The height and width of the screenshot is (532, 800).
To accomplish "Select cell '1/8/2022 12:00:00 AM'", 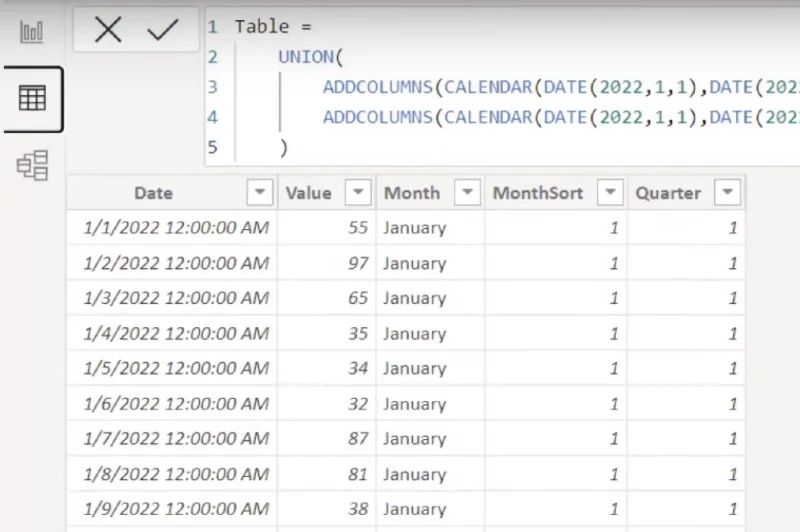I will click(172, 474).
